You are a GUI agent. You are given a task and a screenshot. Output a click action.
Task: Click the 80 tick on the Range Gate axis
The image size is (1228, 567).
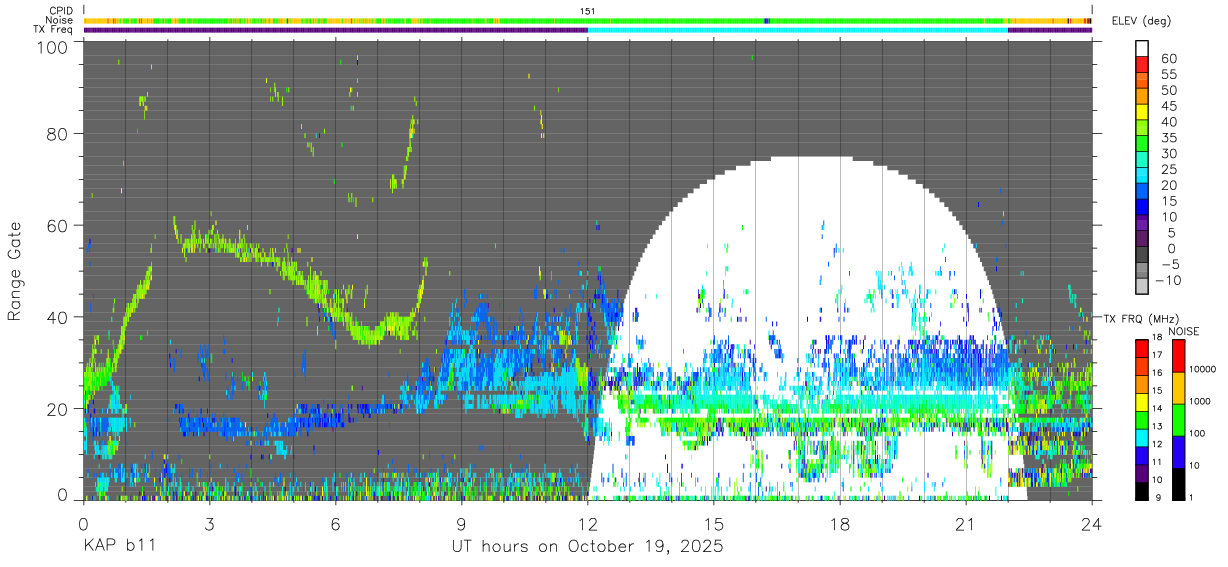(57, 134)
